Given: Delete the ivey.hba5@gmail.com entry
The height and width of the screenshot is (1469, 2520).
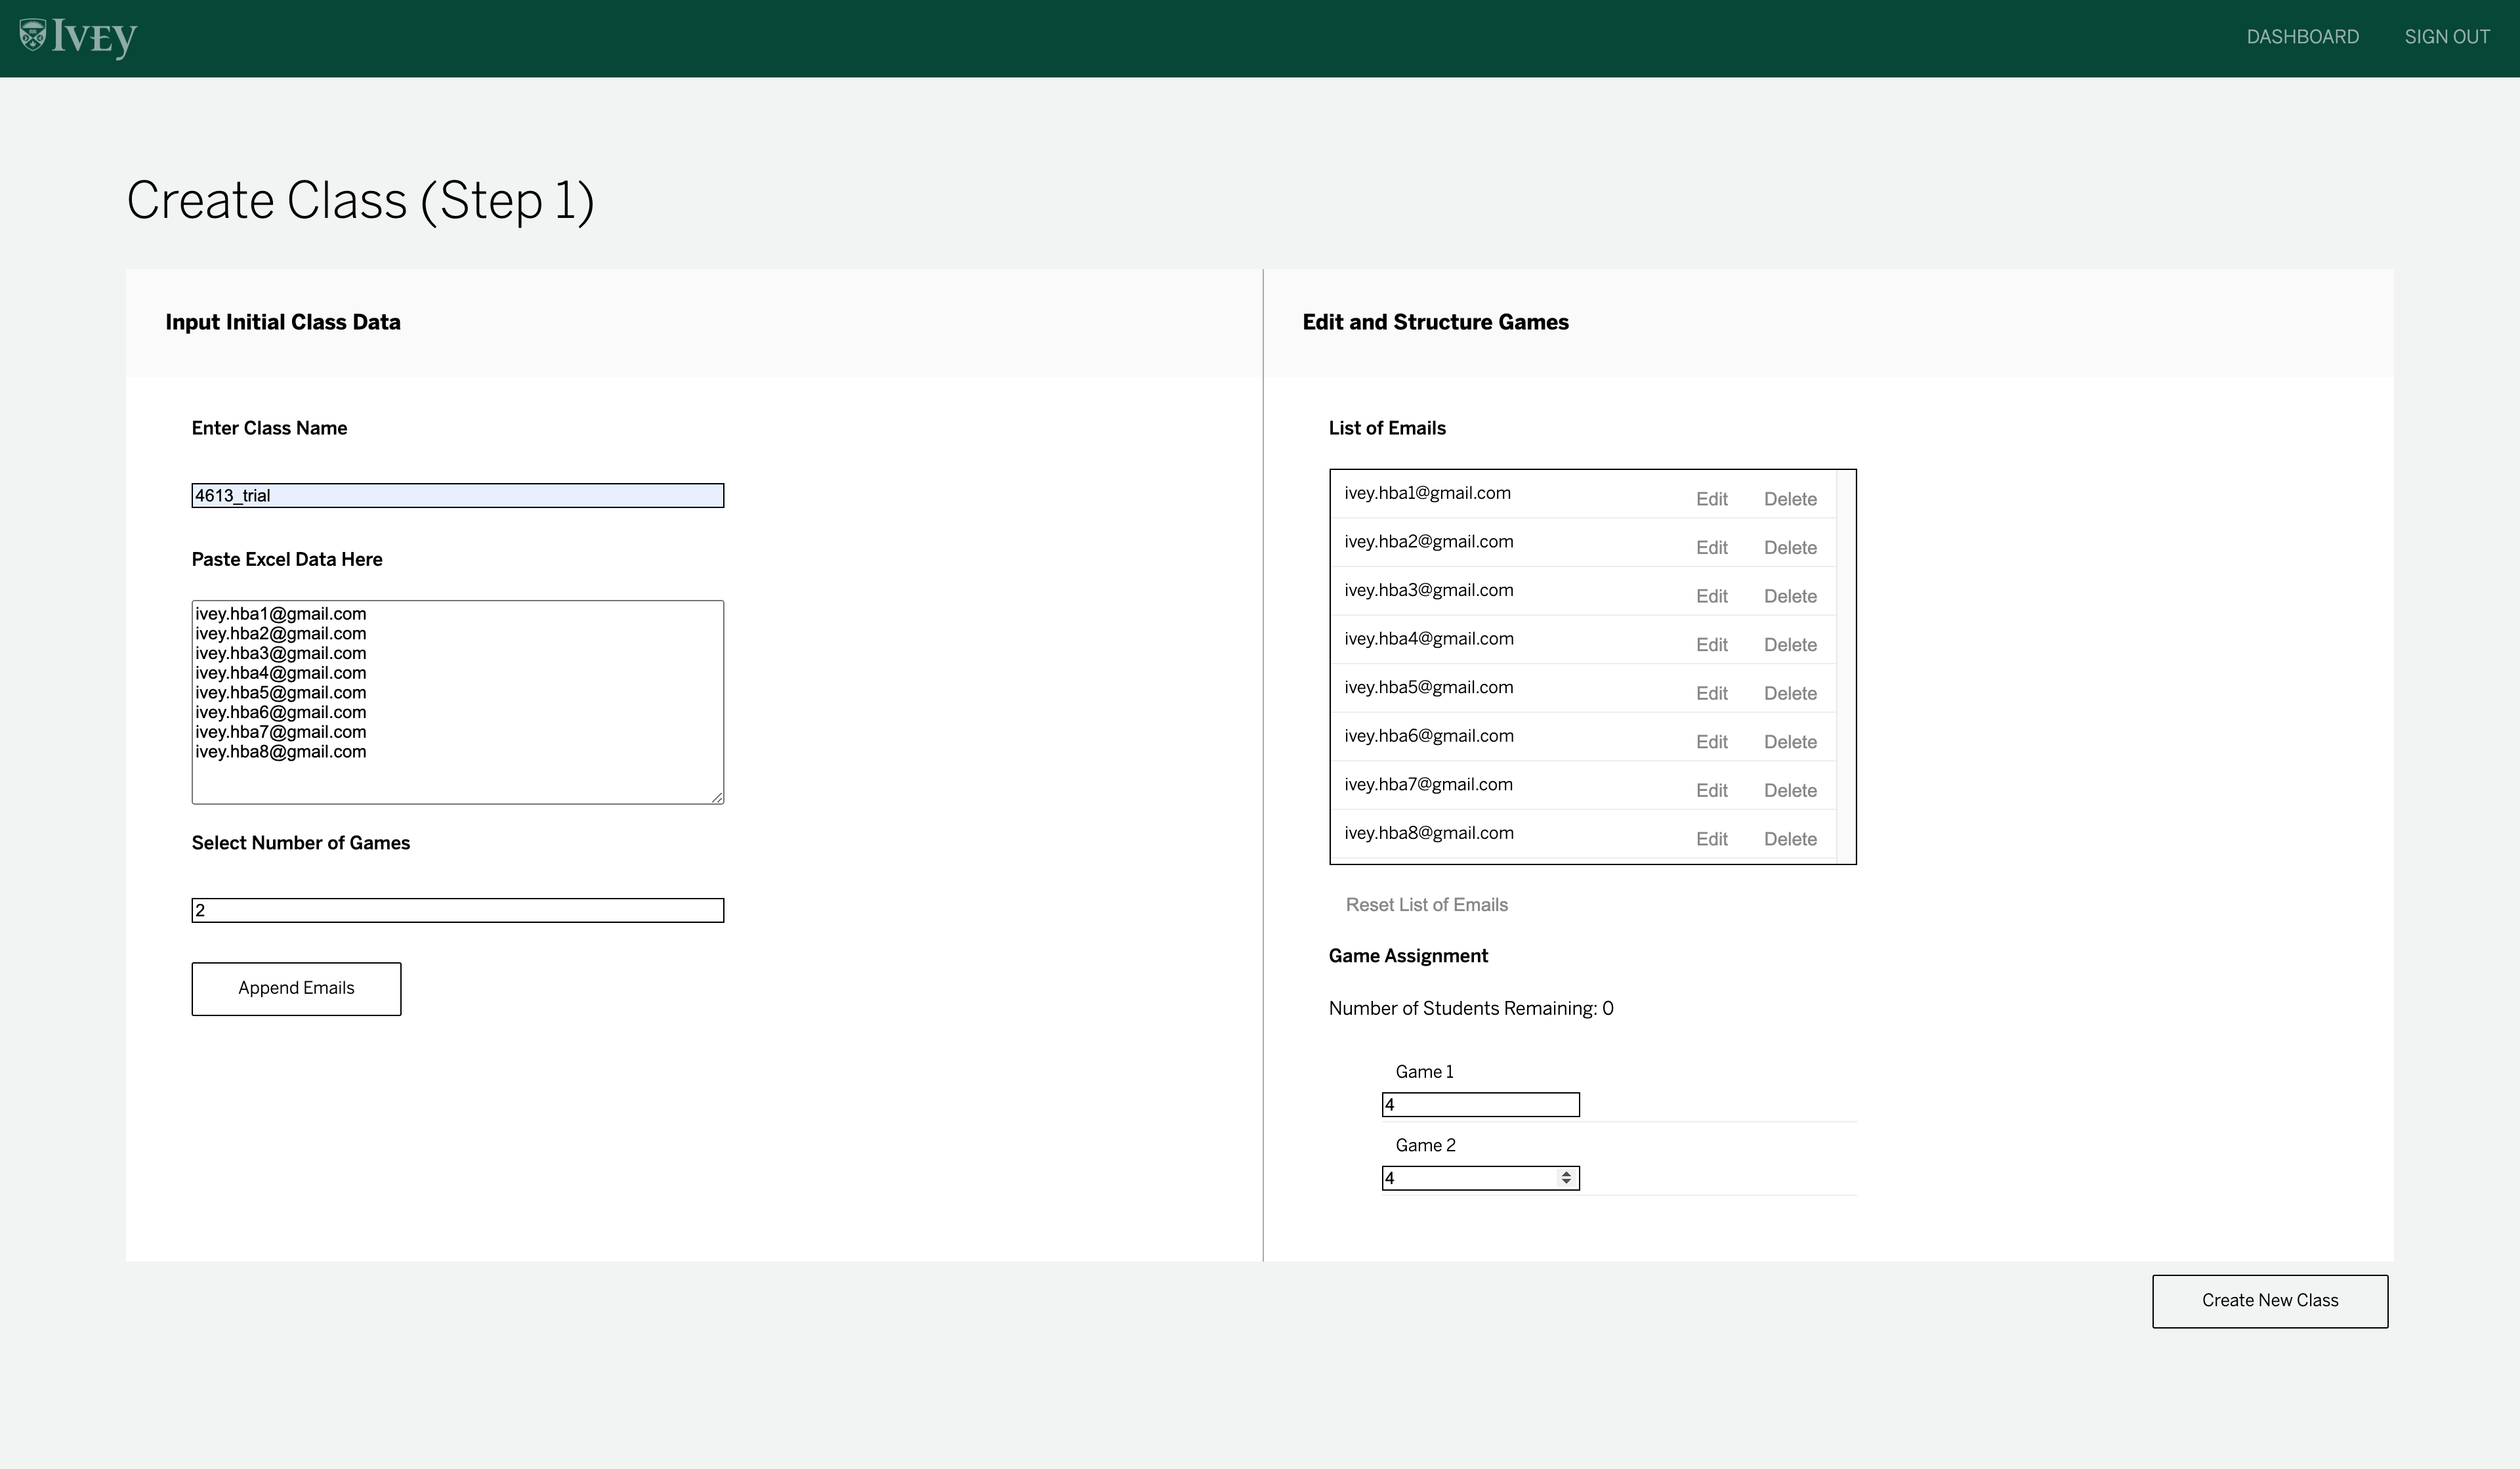Looking at the screenshot, I should tap(1789, 693).
